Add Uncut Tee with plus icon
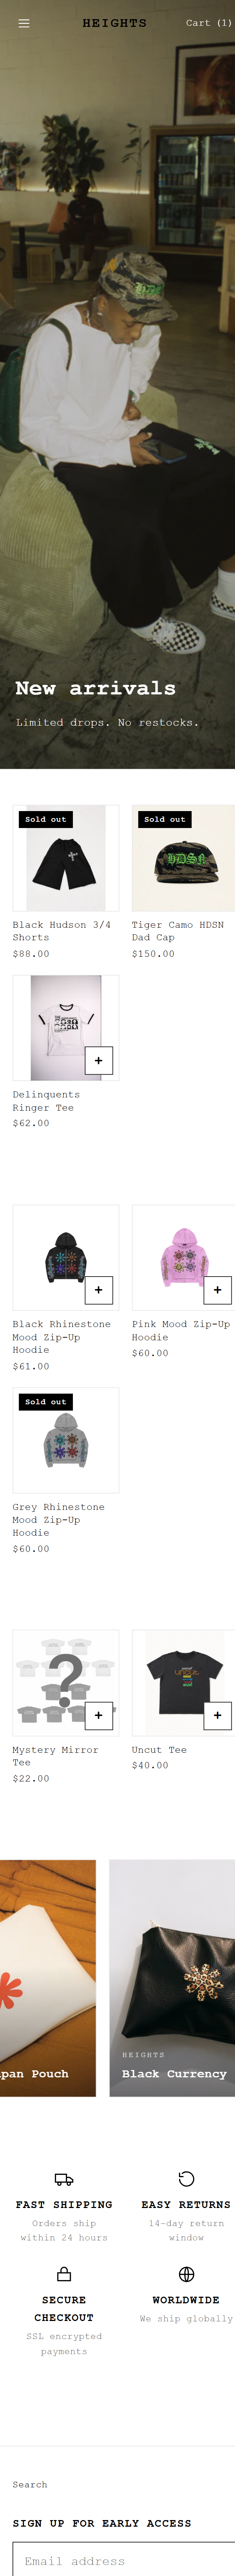The image size is (235, 2576). click(217, 1715)
